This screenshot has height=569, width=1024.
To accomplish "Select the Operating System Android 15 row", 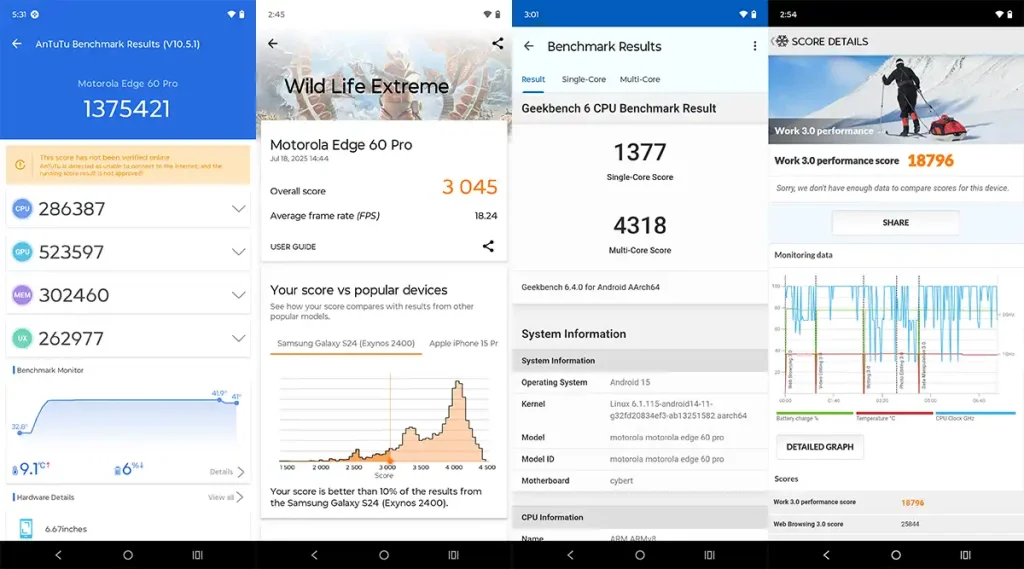I will pos(640,382).
